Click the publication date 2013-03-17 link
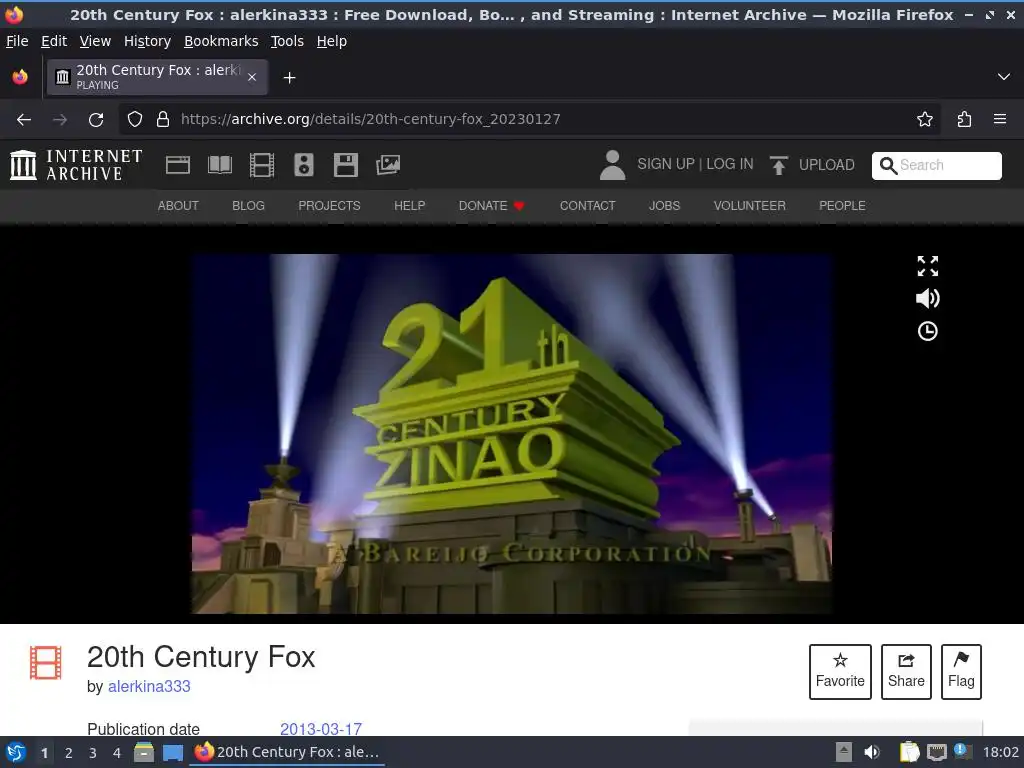The image size is (1024, 768). coord(321,729)
